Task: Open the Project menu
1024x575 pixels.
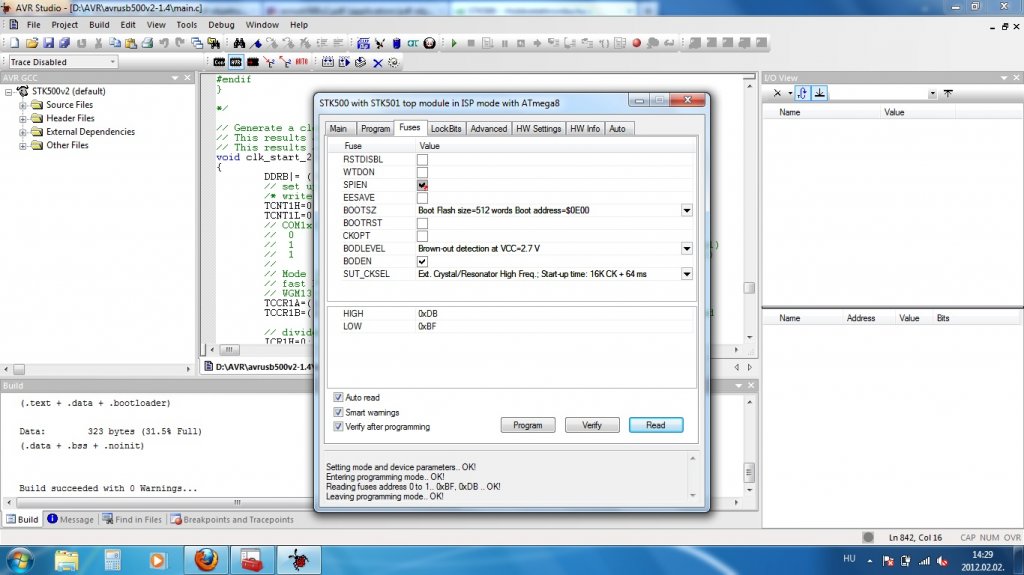Action: (64, 25)
